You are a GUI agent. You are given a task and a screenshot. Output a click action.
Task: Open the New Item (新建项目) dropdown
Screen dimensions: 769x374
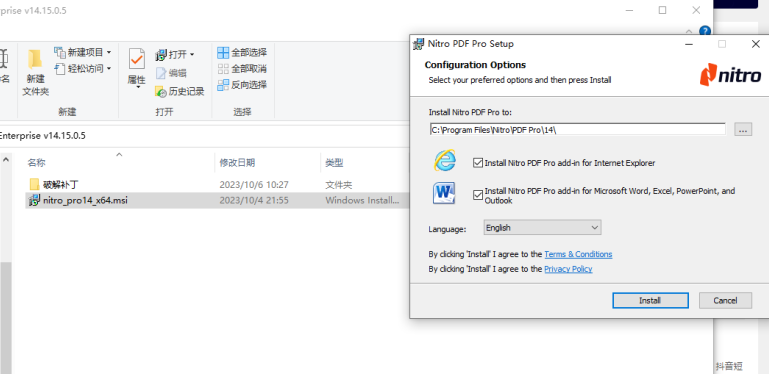[x=83, y=52]
